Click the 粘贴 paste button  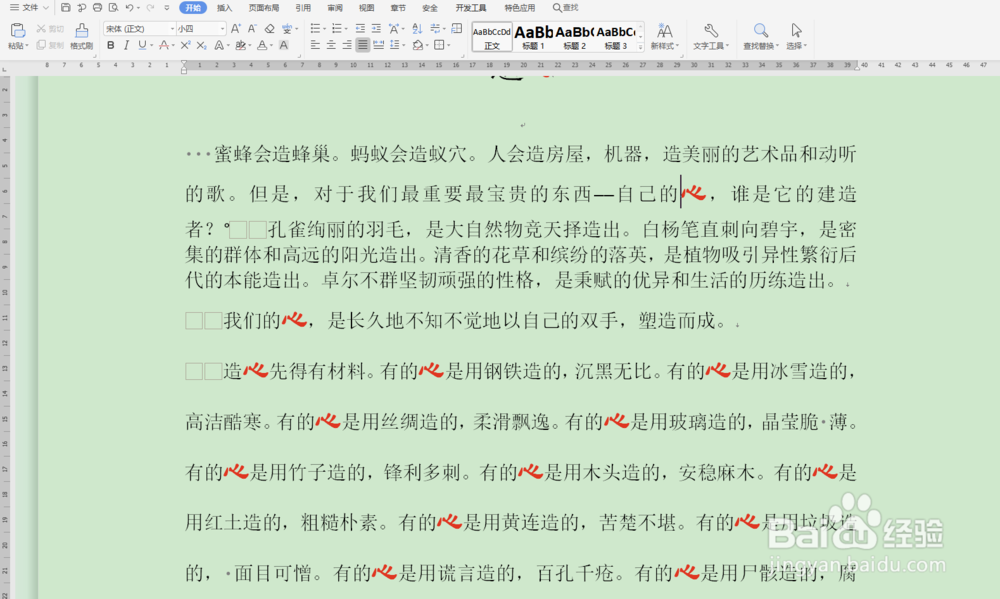[17, 37]
